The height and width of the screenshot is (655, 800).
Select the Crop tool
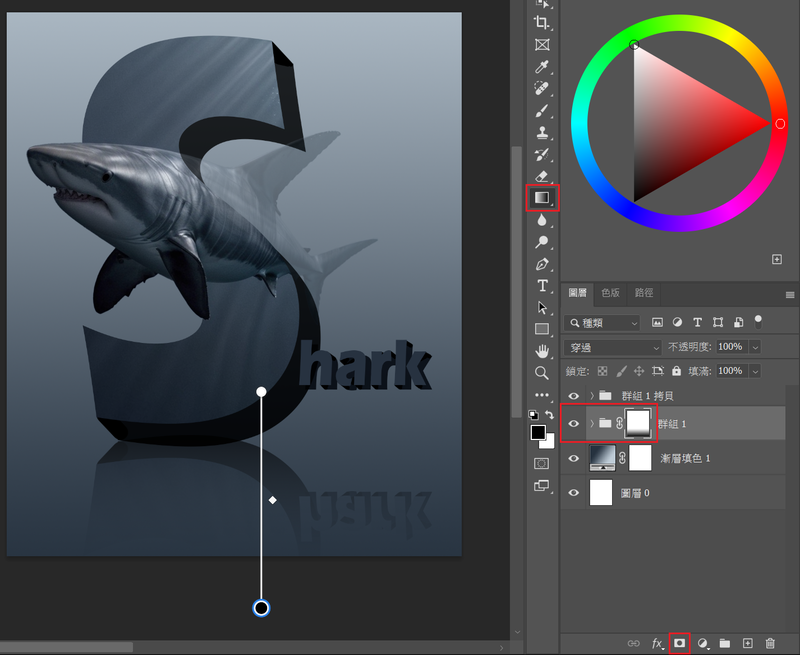click(542, 23)
